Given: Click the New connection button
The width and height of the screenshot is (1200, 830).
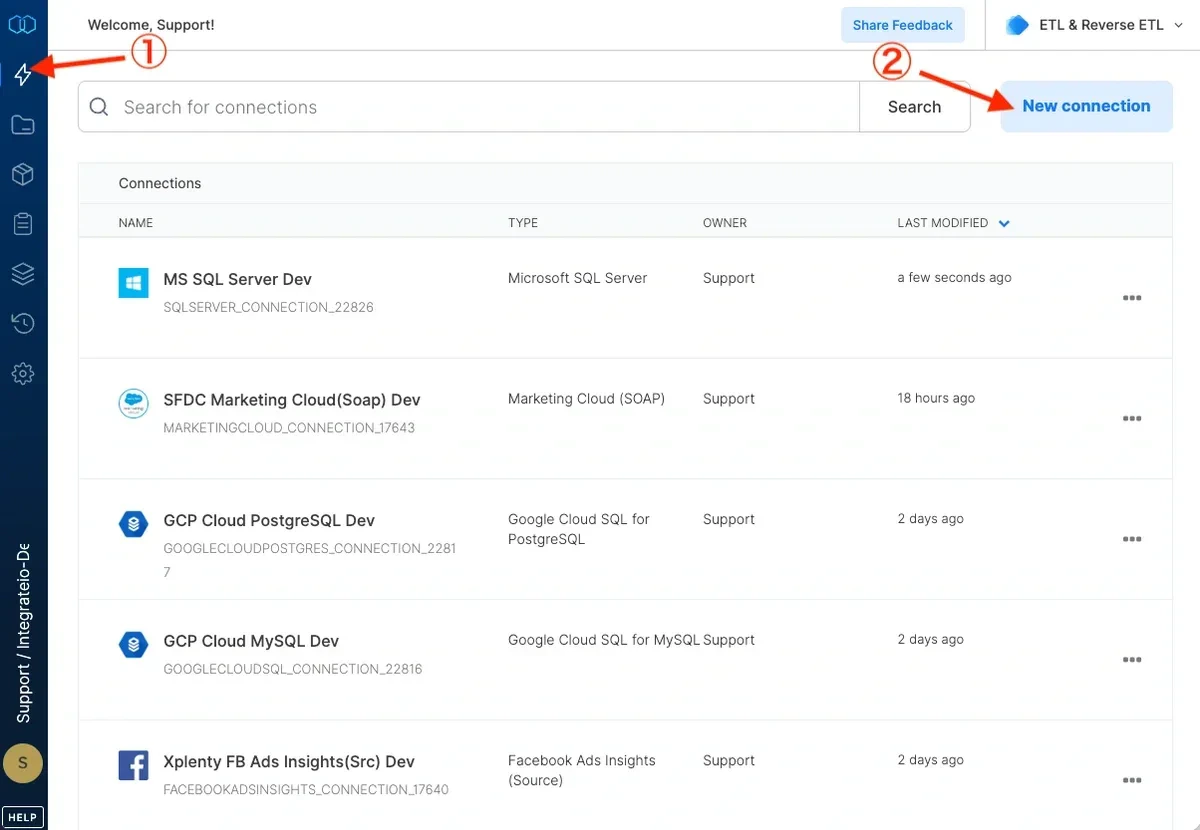Looking at the screenshot, I should coord(1086,106).
